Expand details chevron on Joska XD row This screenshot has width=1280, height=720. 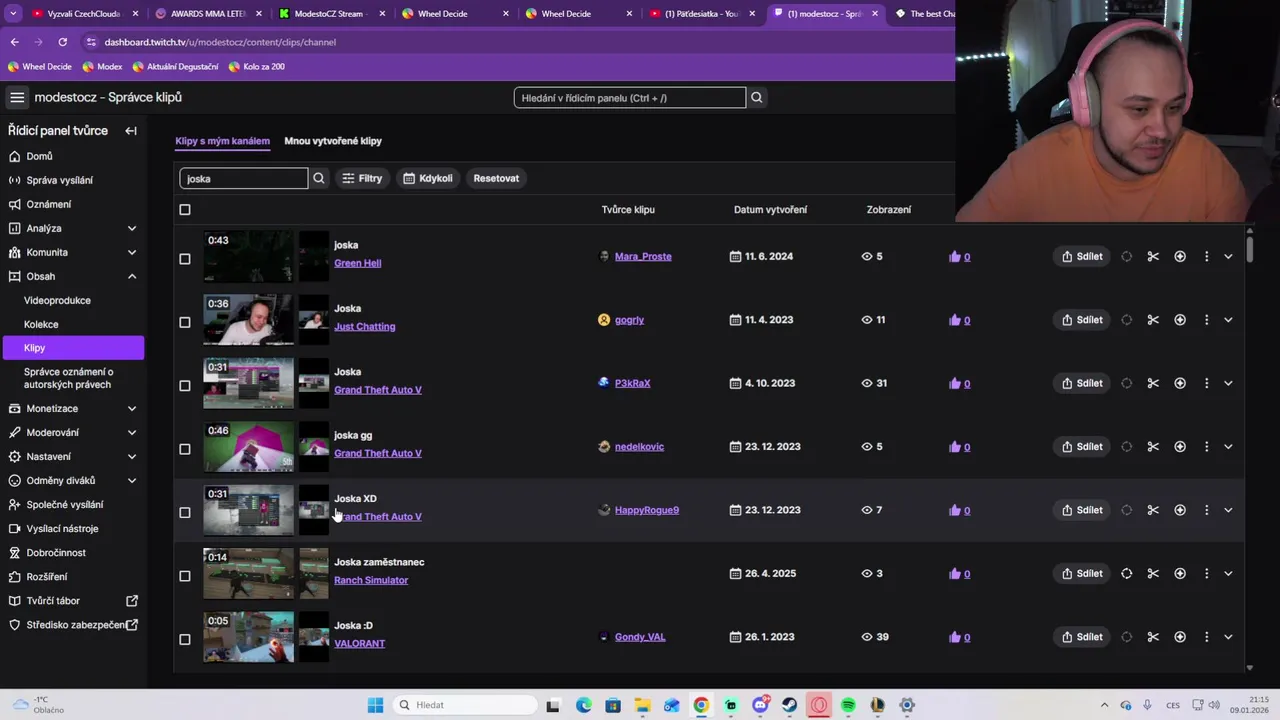[1228, 510]
